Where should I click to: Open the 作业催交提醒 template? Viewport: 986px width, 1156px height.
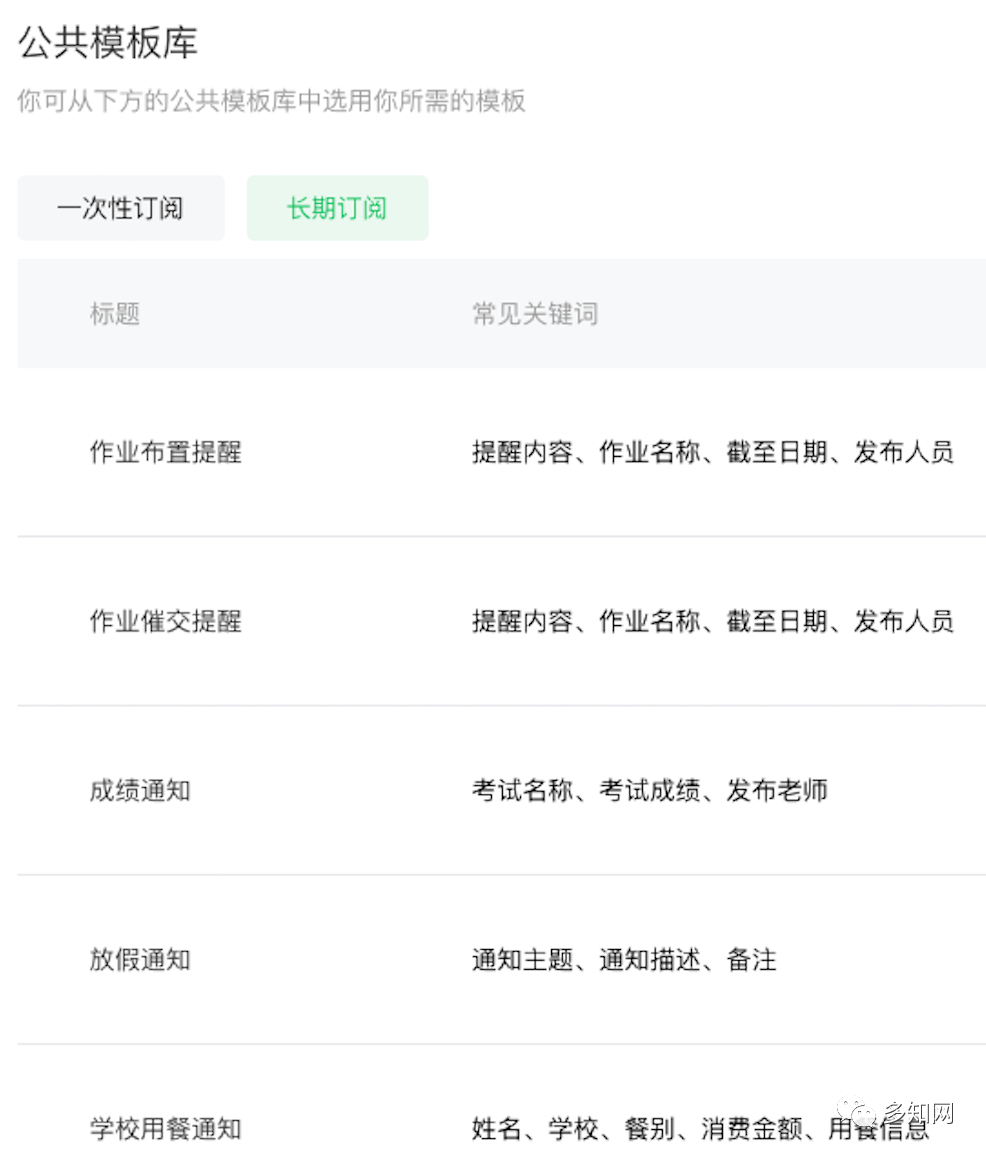click(165, 621)
